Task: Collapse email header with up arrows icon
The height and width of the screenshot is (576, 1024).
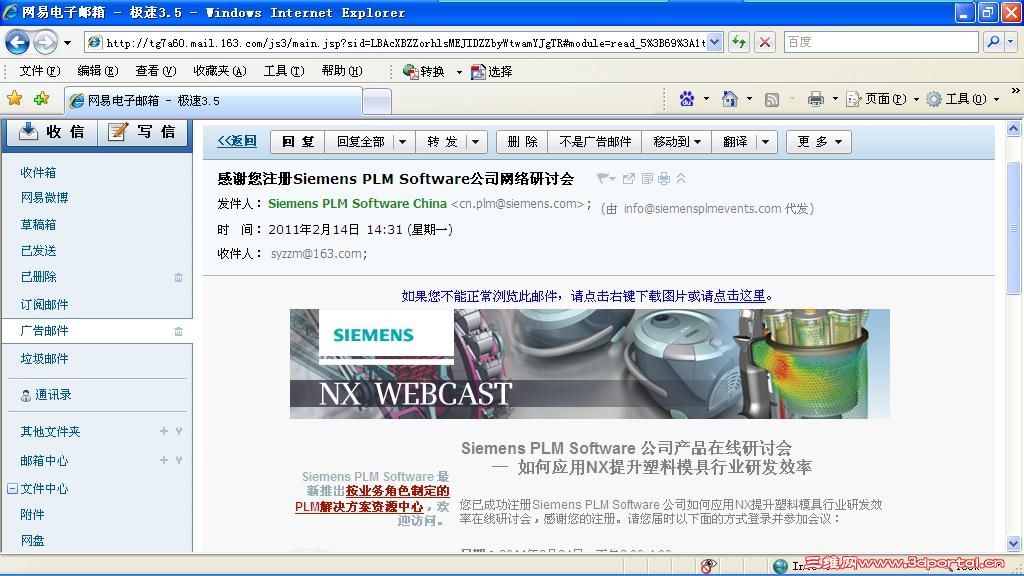Action: (x=681, y=178)
